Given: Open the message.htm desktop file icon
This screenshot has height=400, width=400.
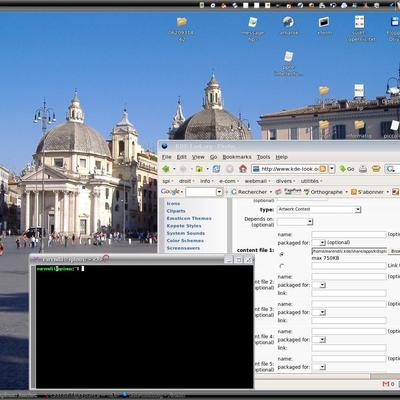Looking at the screenshot, I should point(253,22).
